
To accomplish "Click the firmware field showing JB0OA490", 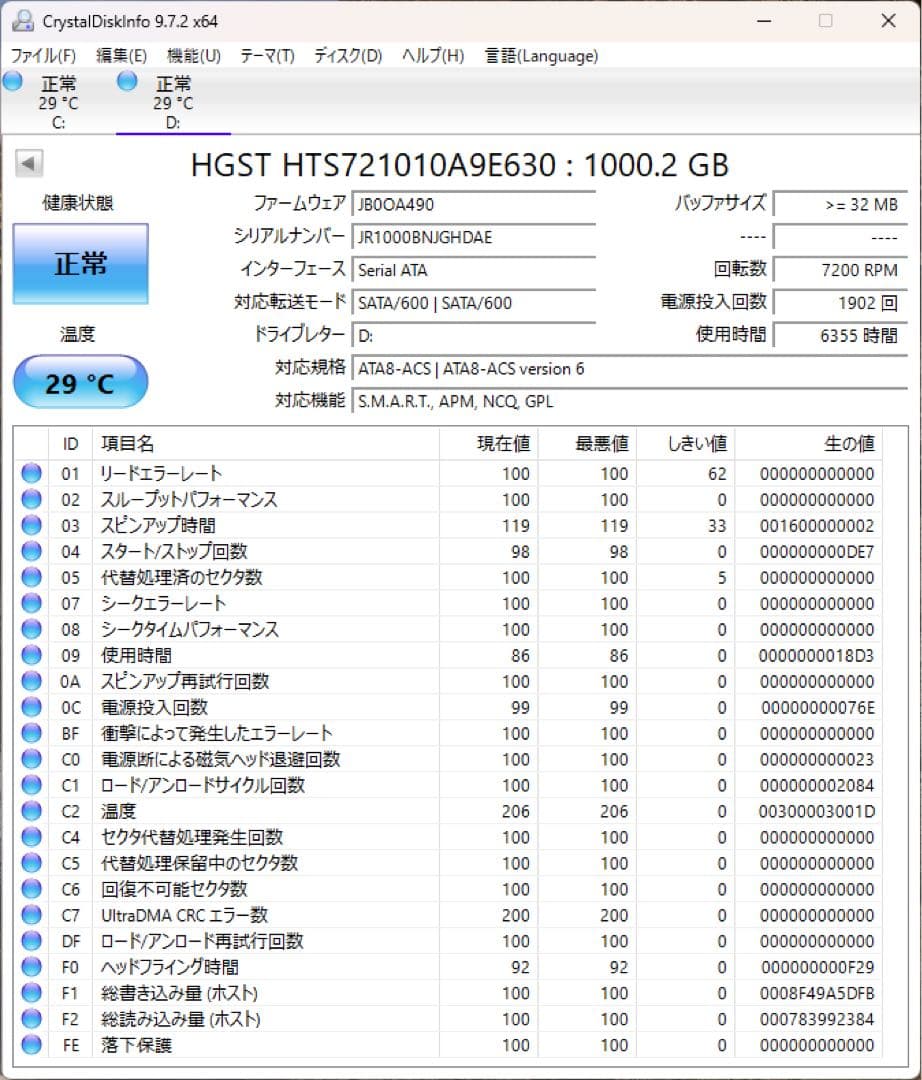I will tap(470, 205).
